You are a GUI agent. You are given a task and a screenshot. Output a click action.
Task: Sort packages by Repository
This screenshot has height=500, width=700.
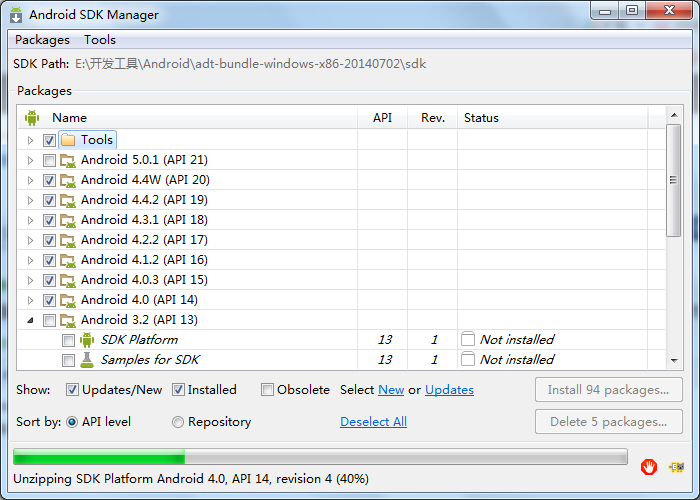click(178, 422)
